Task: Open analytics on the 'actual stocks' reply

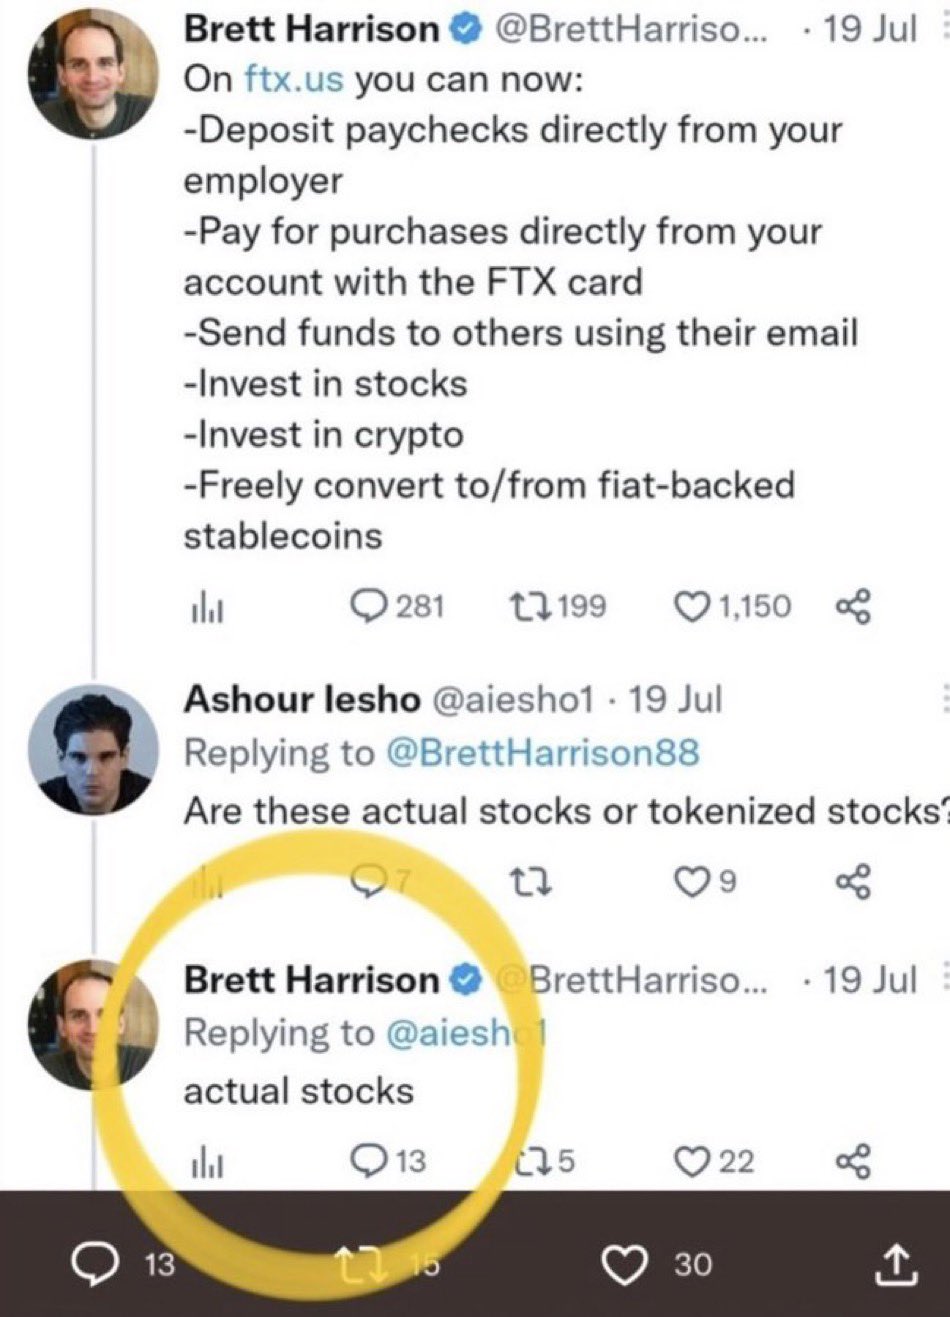Action: click(x=207, y=1161)
